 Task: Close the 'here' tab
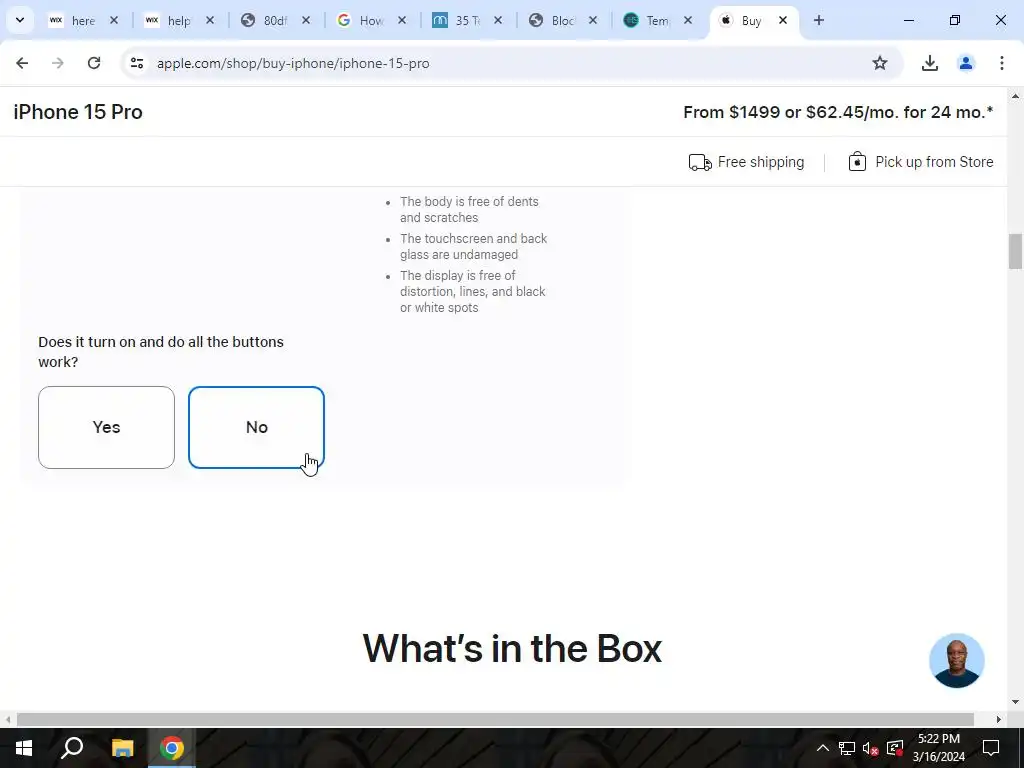tap(114, 20)
